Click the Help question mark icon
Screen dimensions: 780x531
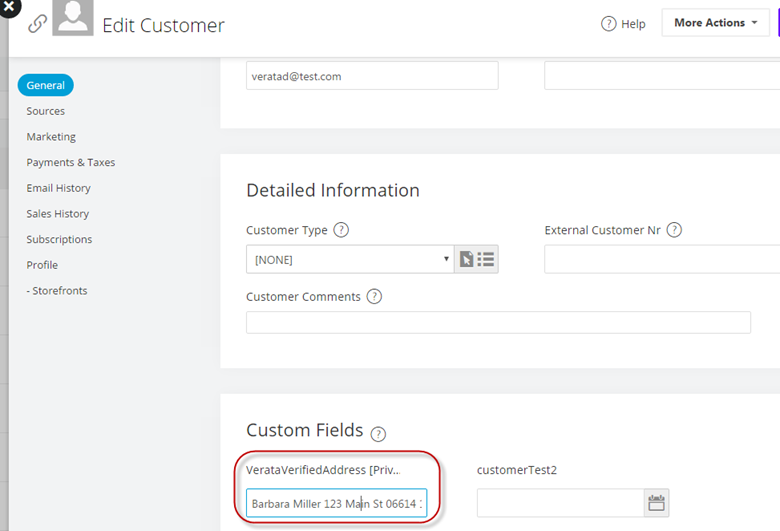[608, 23]
